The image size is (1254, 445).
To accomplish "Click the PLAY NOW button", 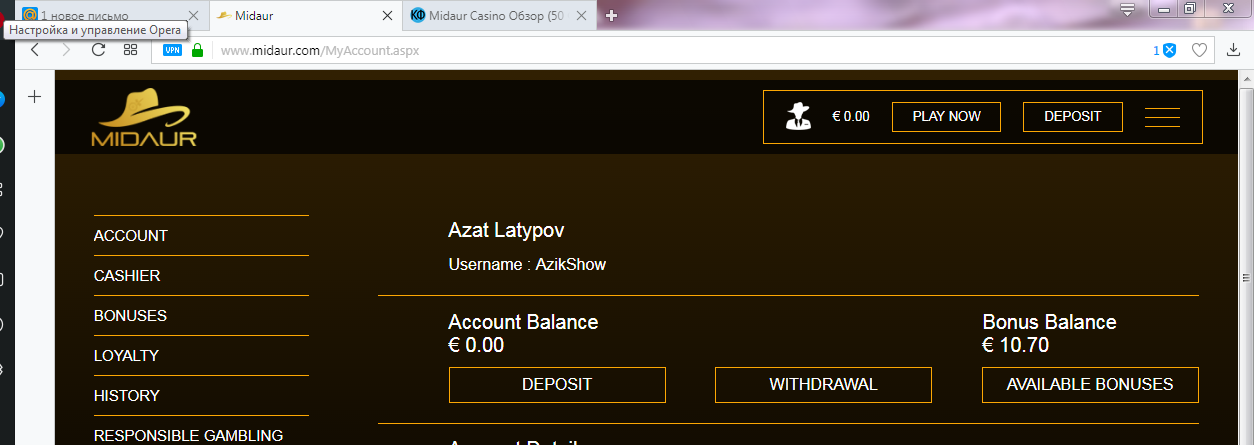I will [x=947, y=116].
